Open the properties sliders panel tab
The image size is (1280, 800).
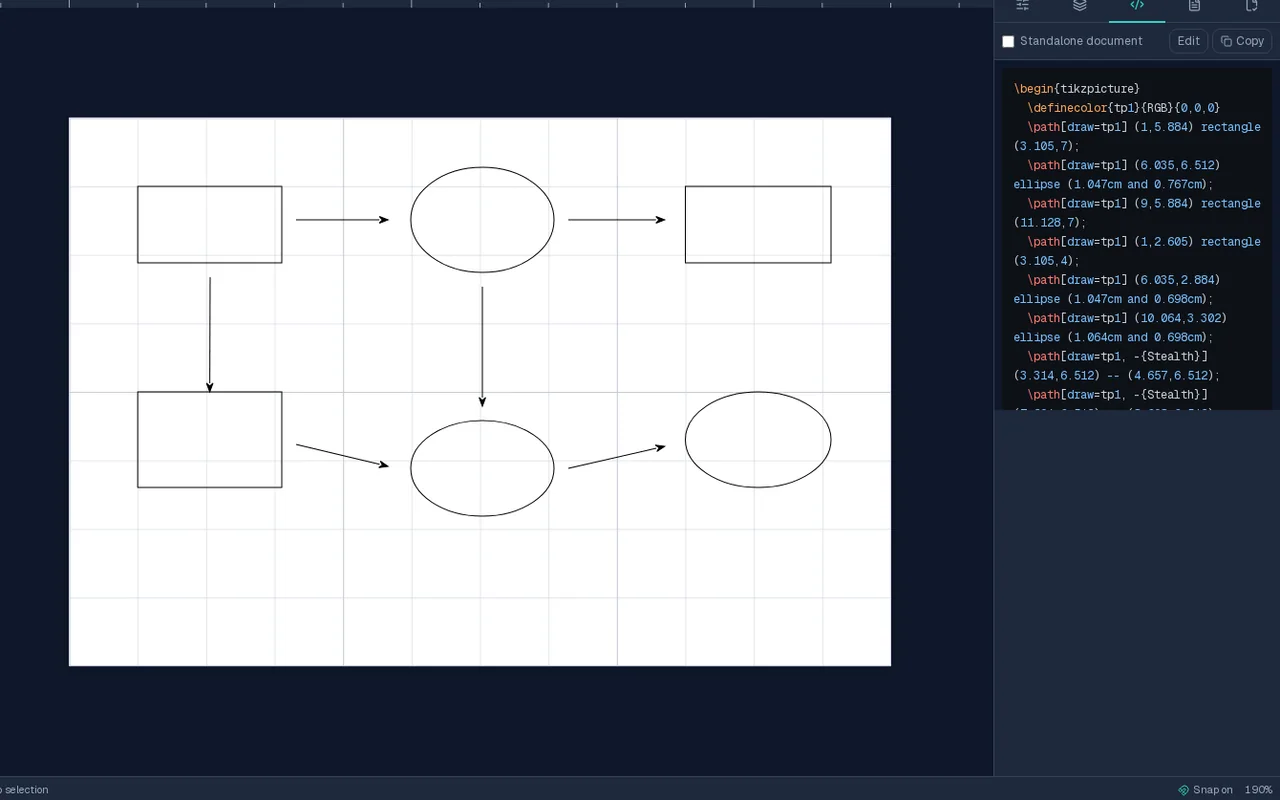tap(1023, 6)
